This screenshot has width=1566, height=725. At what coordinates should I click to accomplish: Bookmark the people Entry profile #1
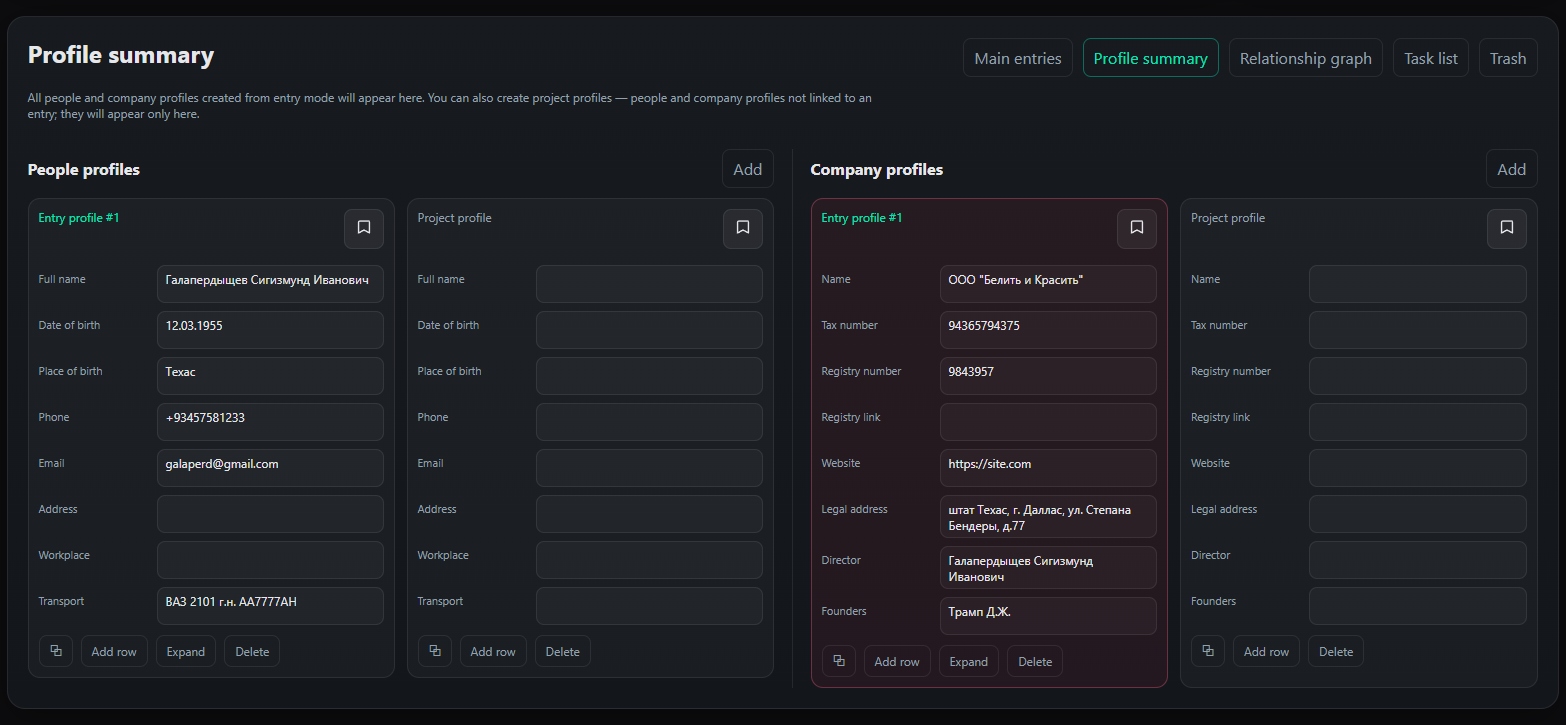(364, 228)
